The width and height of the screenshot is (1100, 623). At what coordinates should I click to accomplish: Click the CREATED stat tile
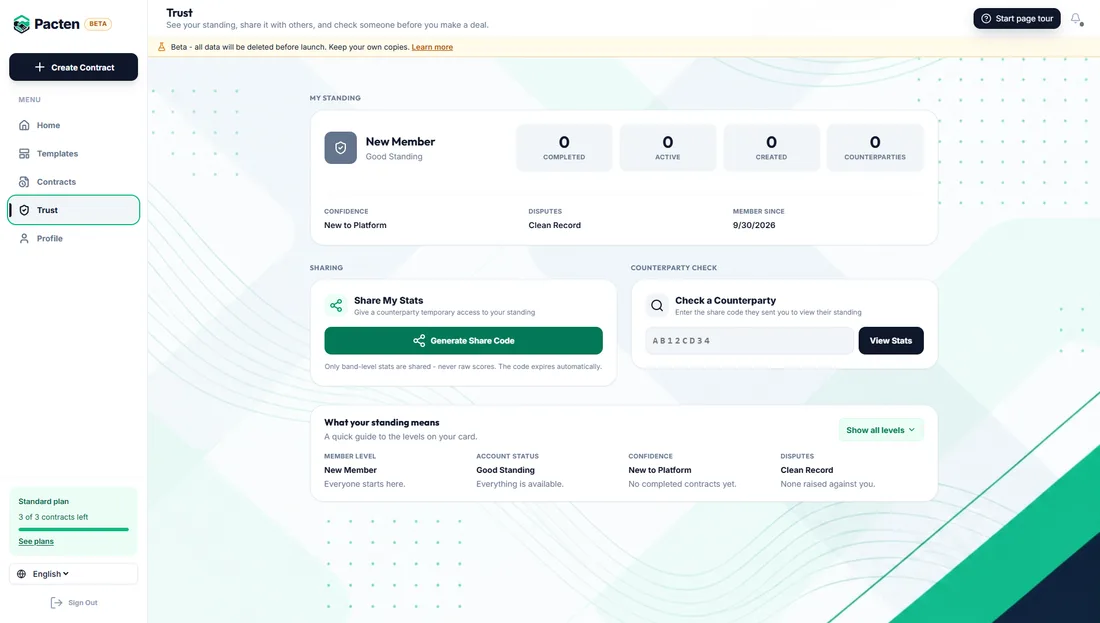coord(771,148)
